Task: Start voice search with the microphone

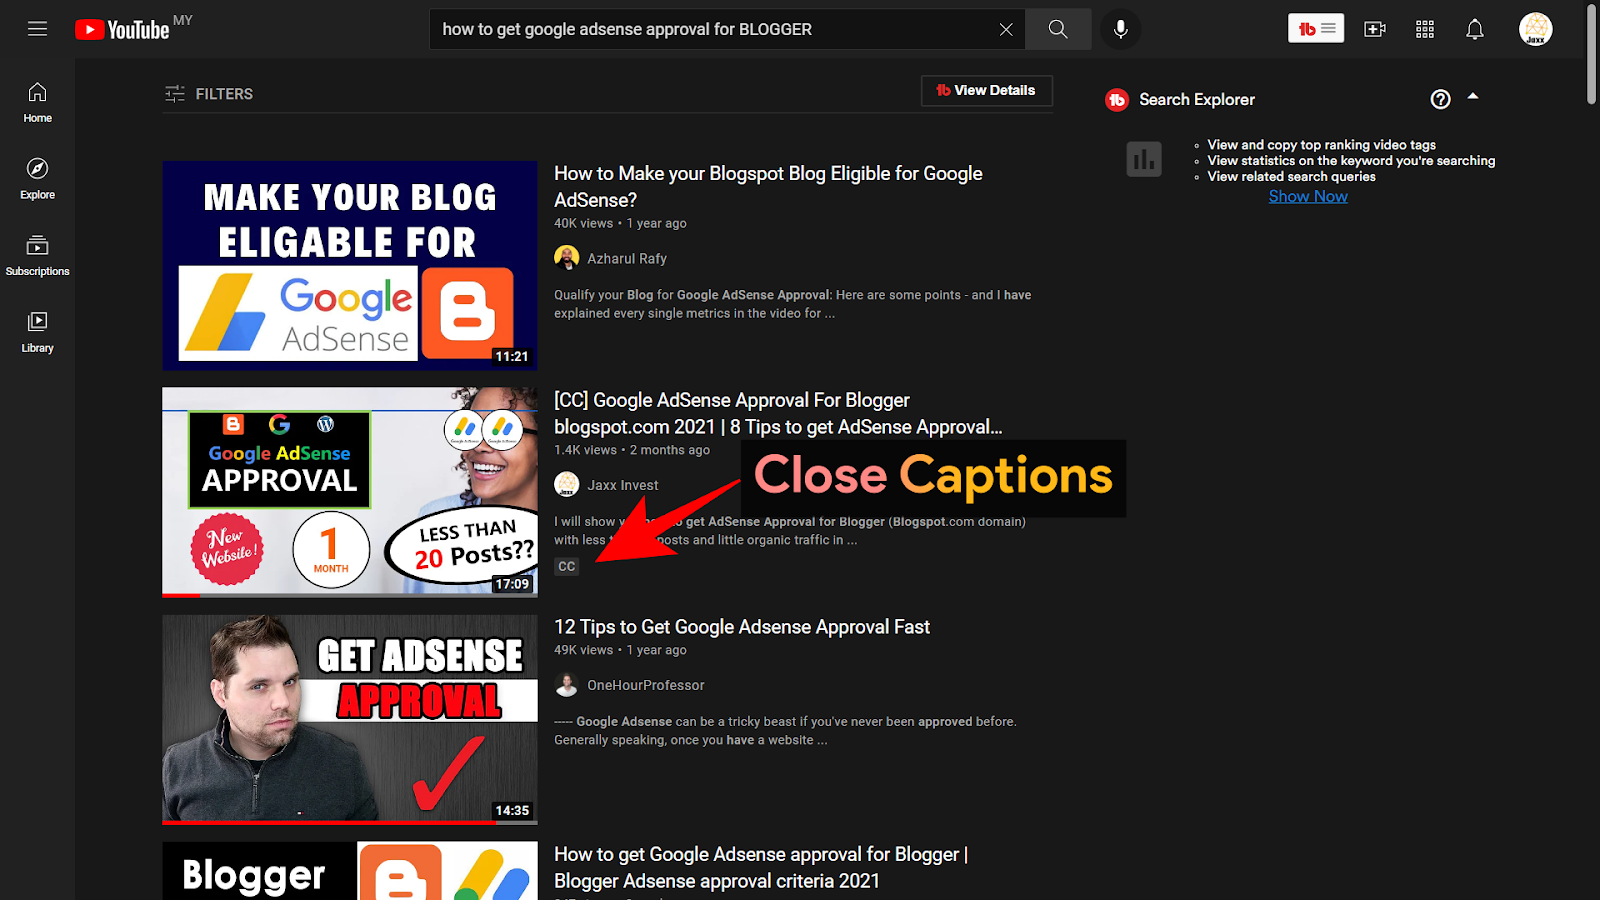Action: 1121,29
